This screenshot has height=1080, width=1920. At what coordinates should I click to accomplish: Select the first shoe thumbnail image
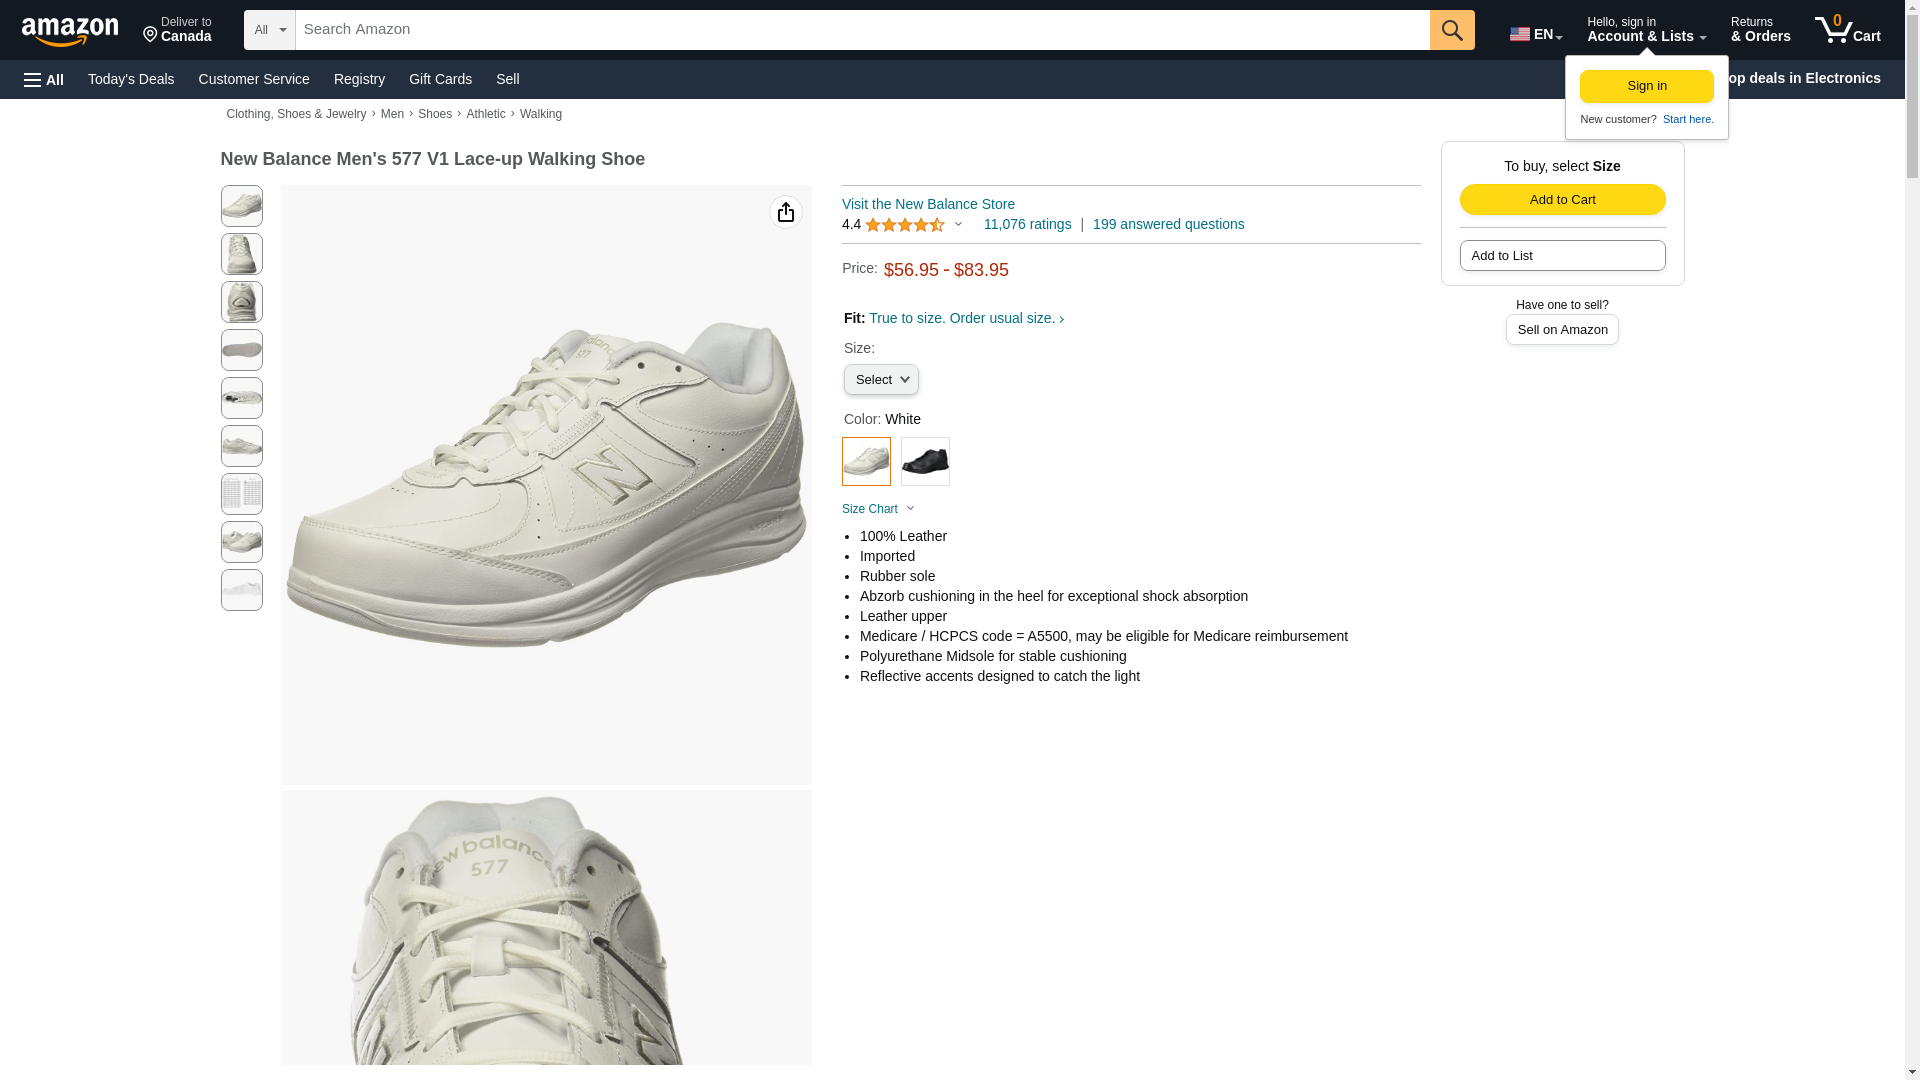242,206
